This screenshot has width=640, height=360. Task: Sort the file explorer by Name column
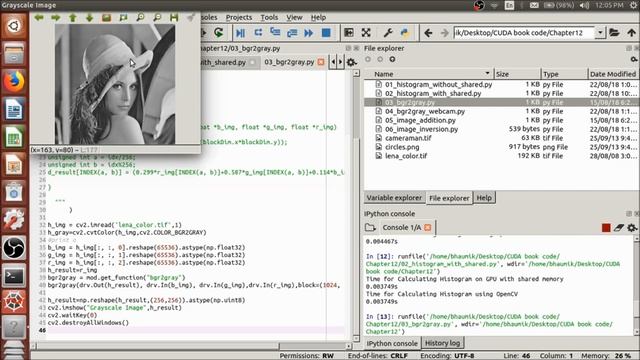pyautogui.click(x=429, y=74)
